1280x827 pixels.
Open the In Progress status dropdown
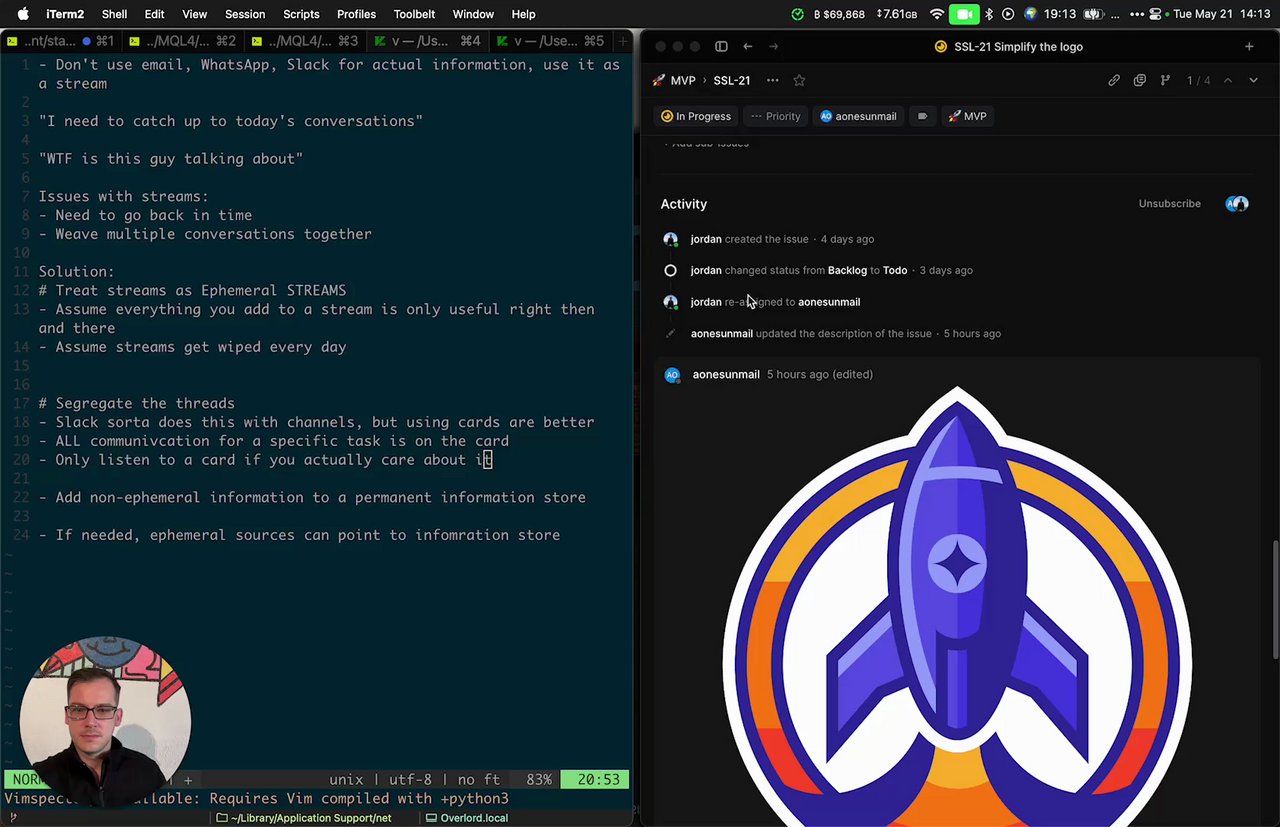[x=696, y=116]
